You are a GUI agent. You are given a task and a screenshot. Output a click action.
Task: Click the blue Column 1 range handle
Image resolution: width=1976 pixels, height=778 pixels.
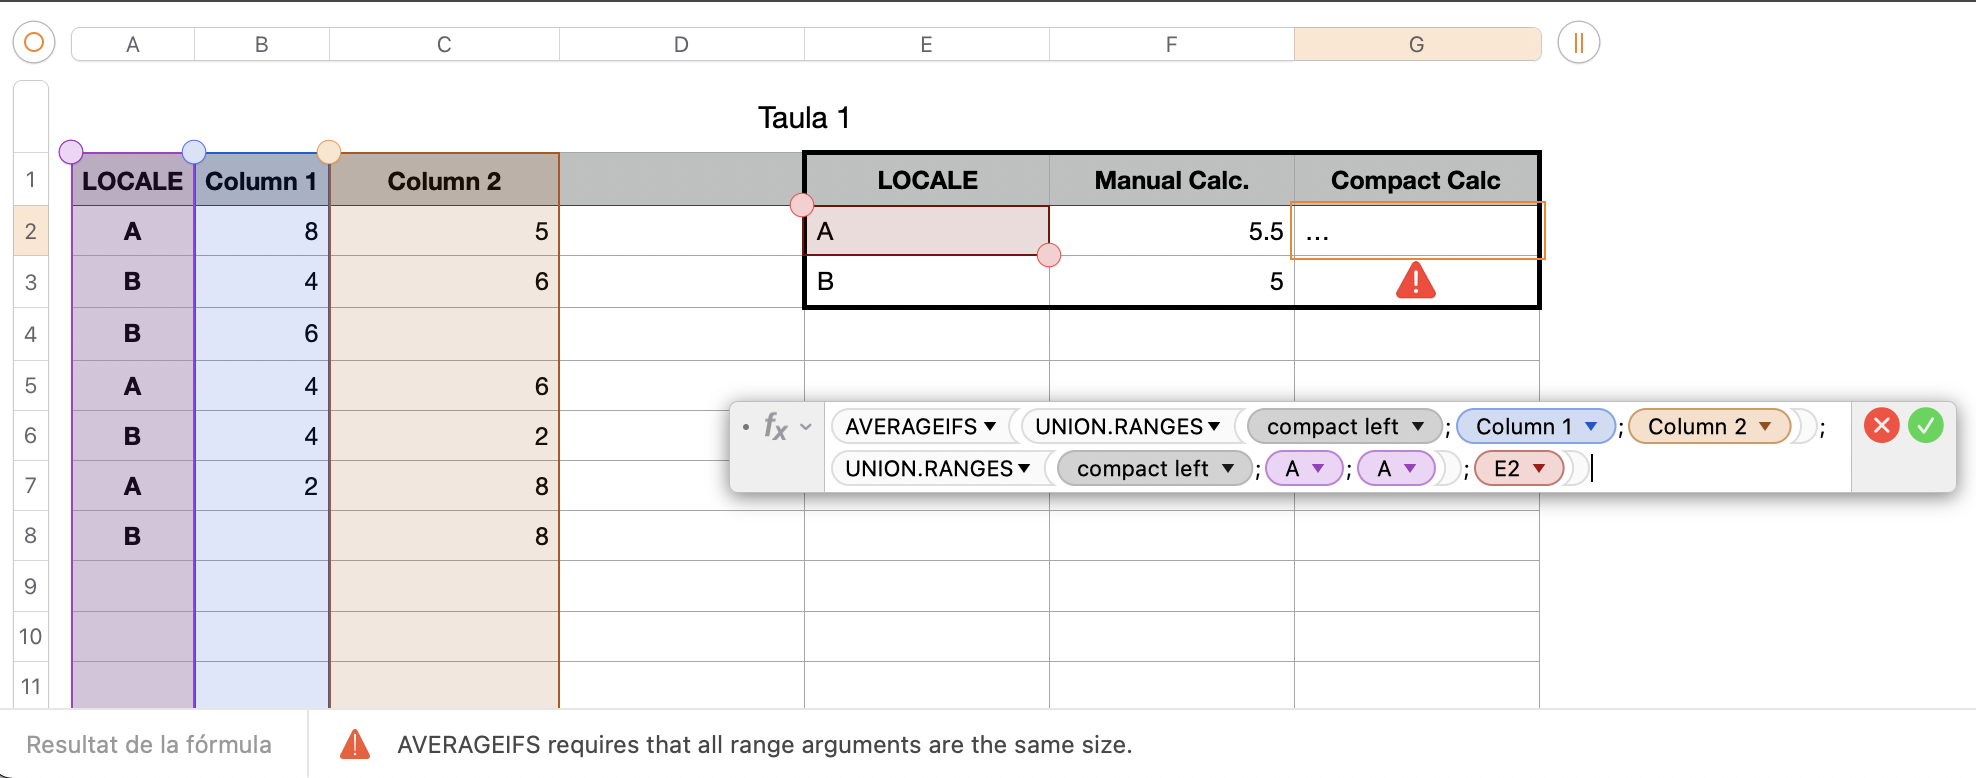pyautogui.click(x=194, y=152)
